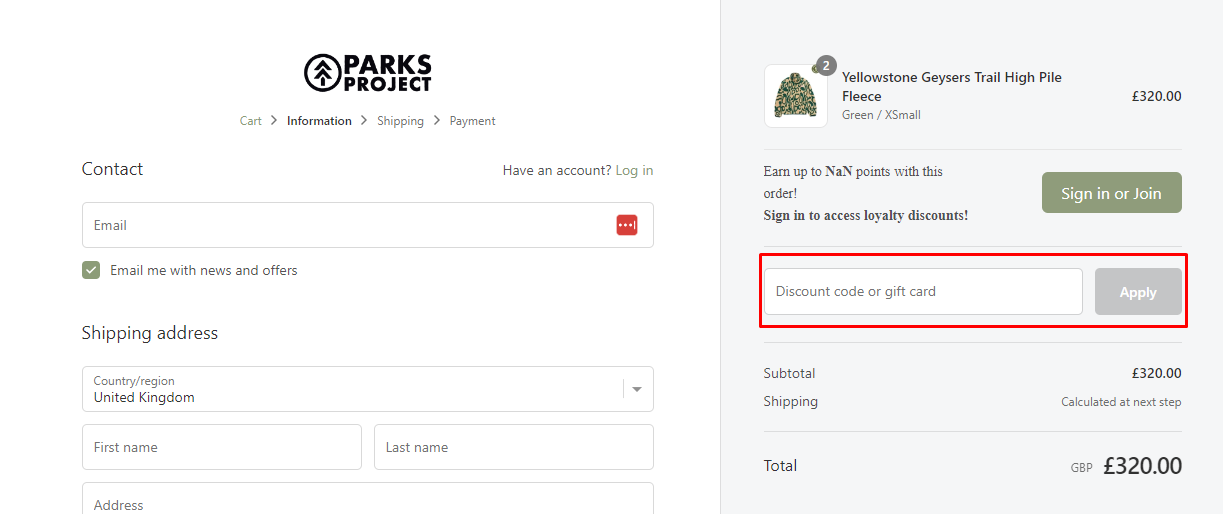1223x514 pixels.
Task: Focus the Discount code or gift card field
Action: (x=923, y=292)
